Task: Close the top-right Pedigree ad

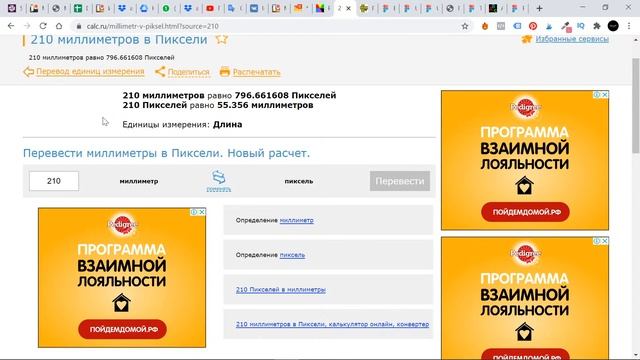Action: point(605,95)
